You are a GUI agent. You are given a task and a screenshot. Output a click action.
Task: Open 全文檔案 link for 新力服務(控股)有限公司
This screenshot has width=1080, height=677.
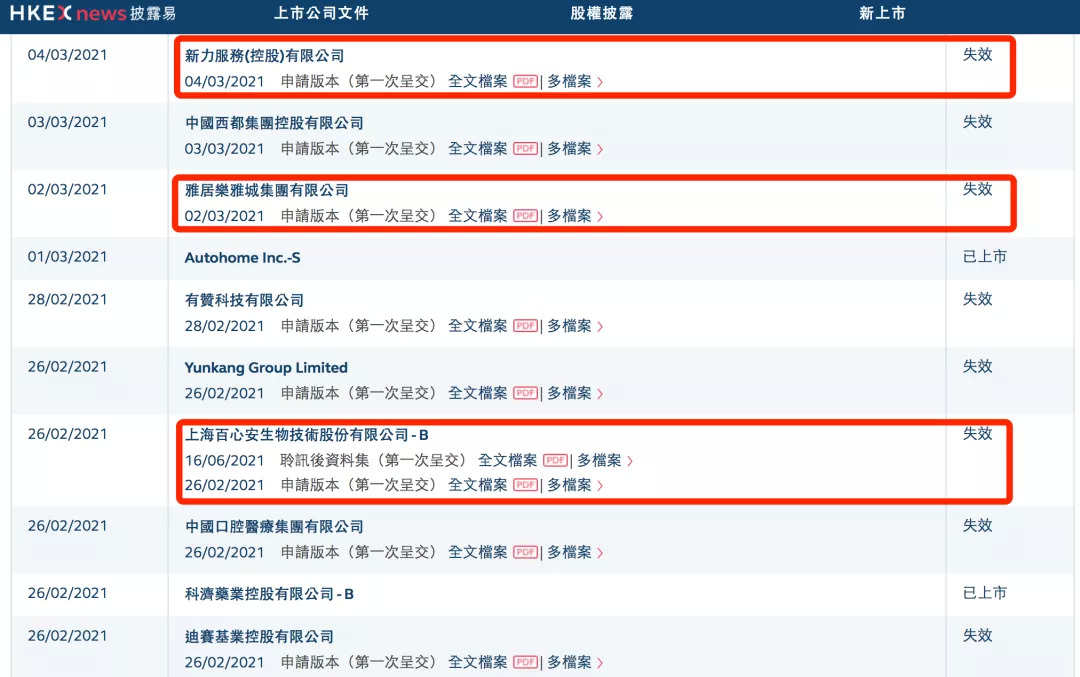click(478, 81)
